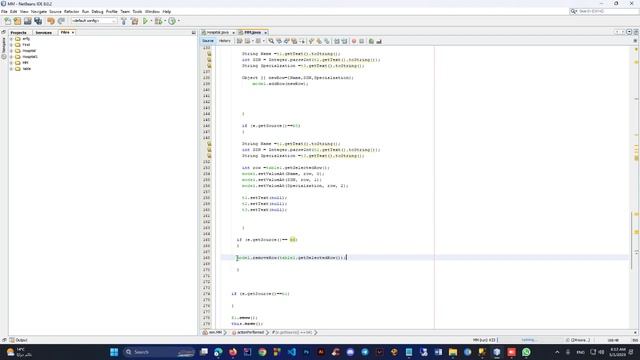
Task: Click the Uncomment lines icon
Action: pyautogui.click(x=379, y=41)
